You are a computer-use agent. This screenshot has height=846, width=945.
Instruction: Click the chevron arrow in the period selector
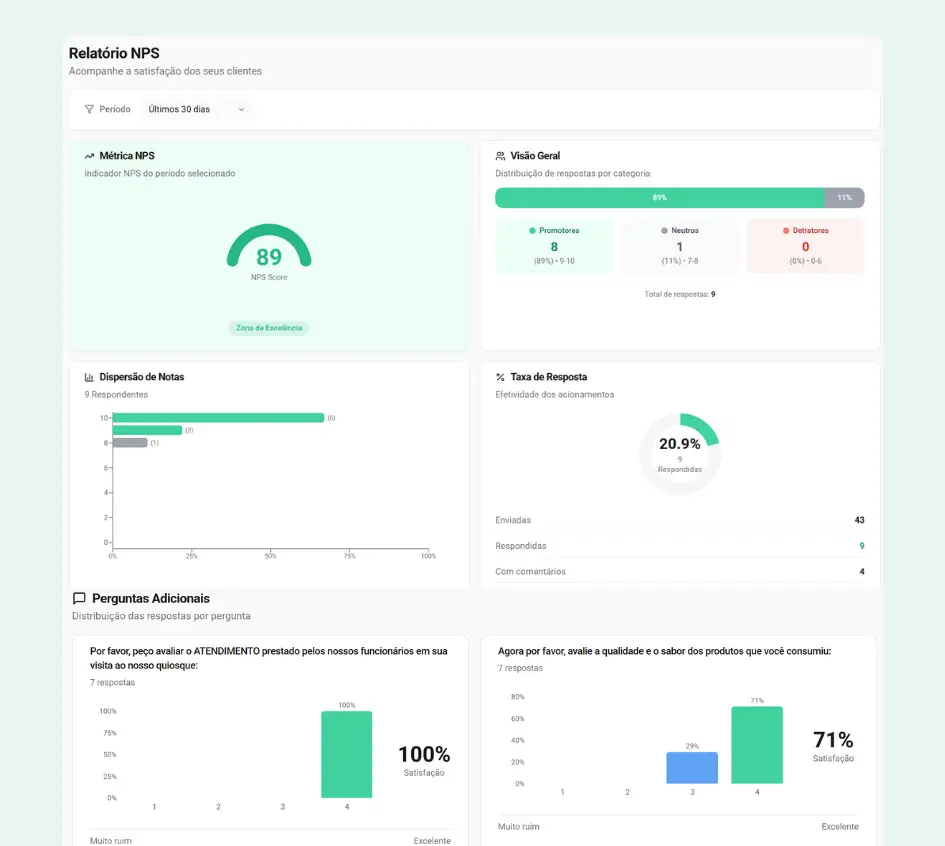pyautogui.click(x=241, y=109)
